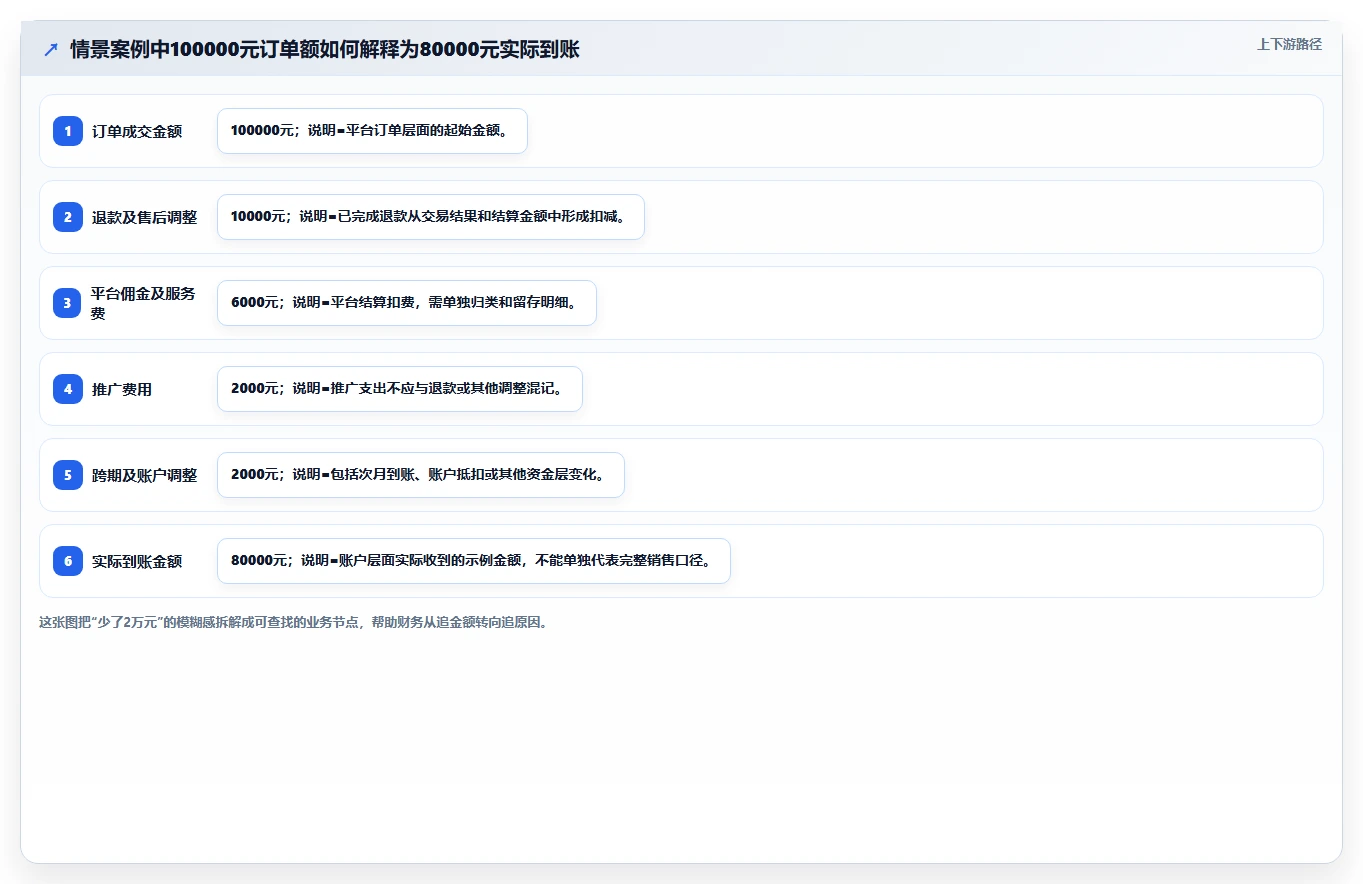Image resolution: width=1363 pixels, height=884 pixels.
Task: Select step number 2 badge
Action: tap(68, 217)
